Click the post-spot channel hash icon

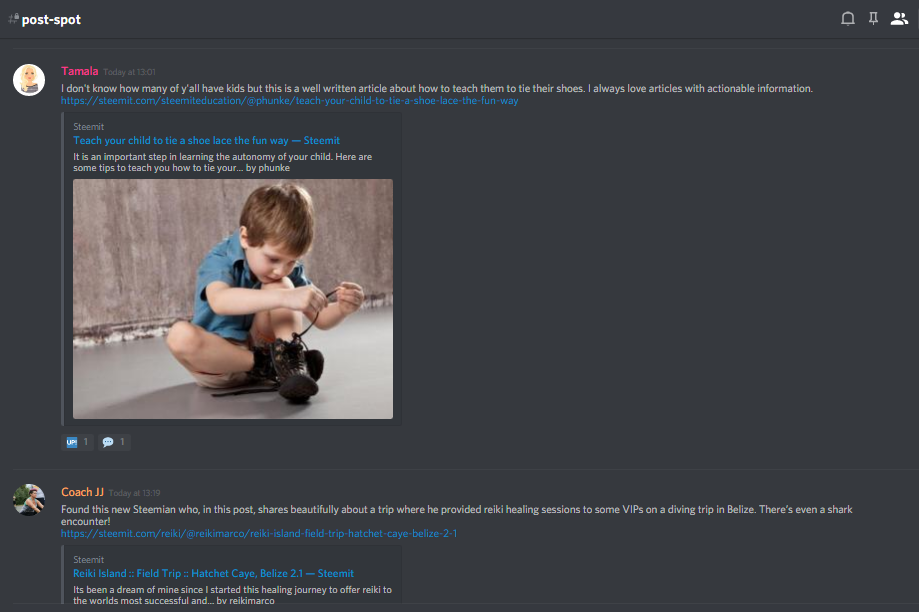13,19
